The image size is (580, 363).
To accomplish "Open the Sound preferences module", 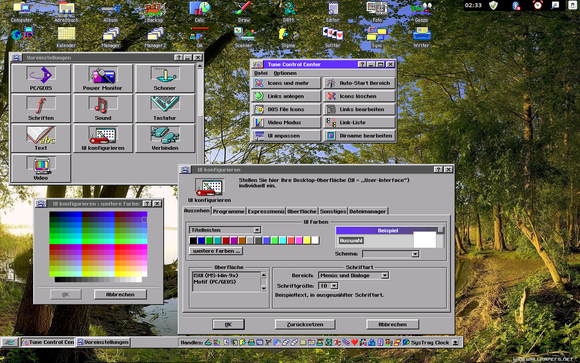I will click(102, 108).
